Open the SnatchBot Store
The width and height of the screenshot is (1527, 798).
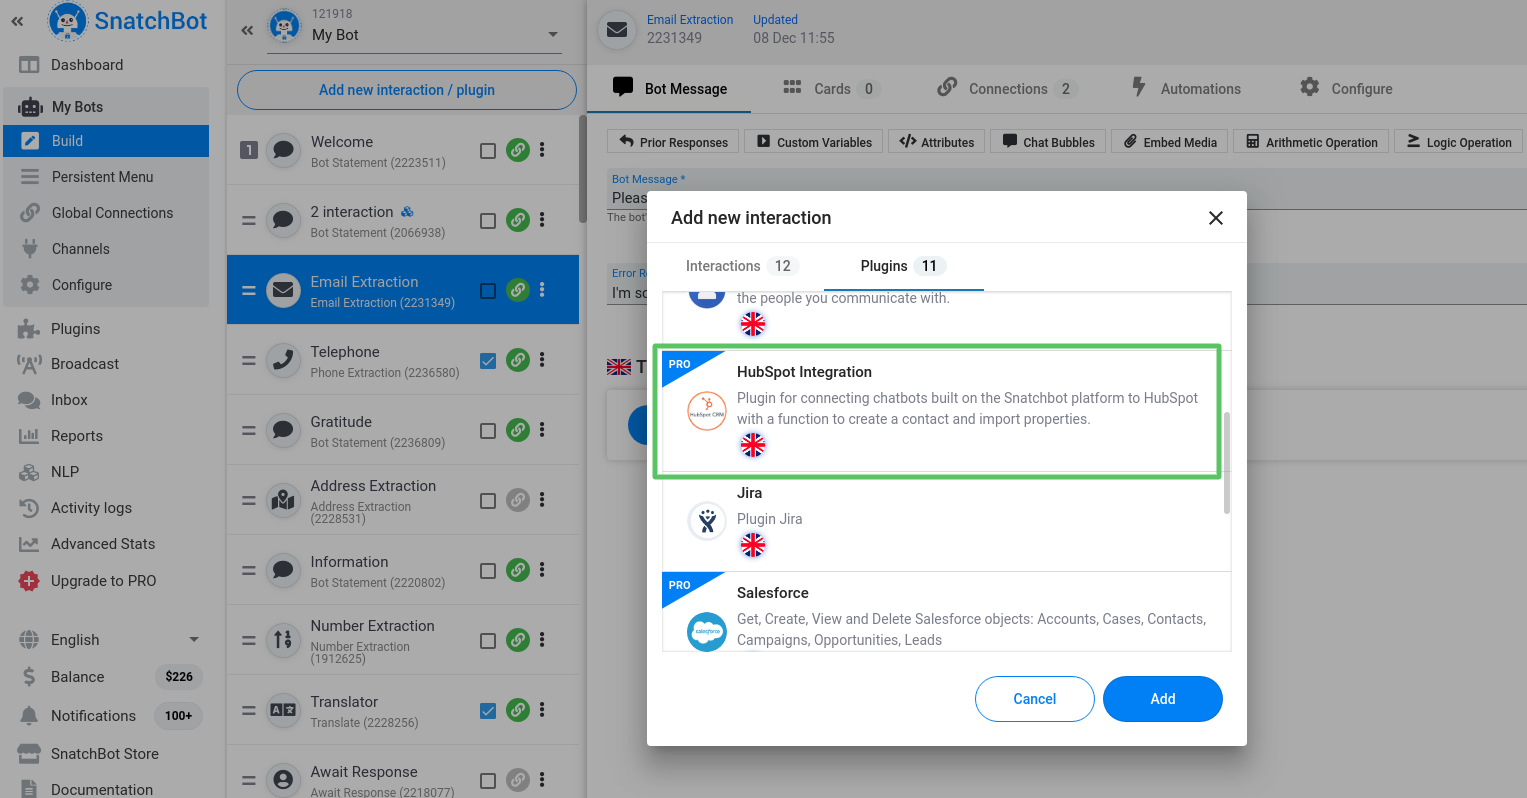click(104, 754)
